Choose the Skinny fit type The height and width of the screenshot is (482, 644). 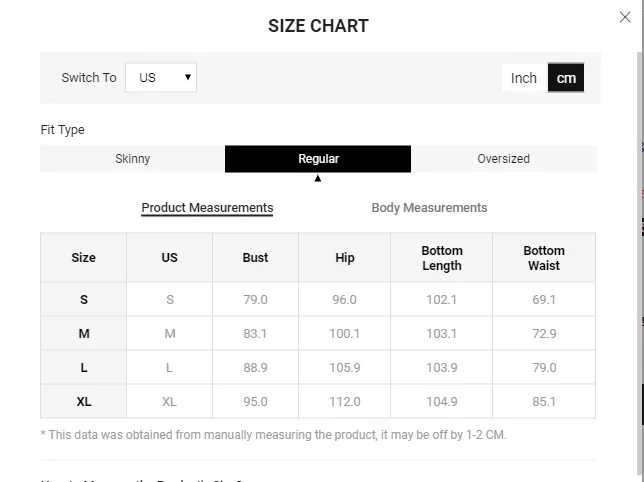click(132, 159)
